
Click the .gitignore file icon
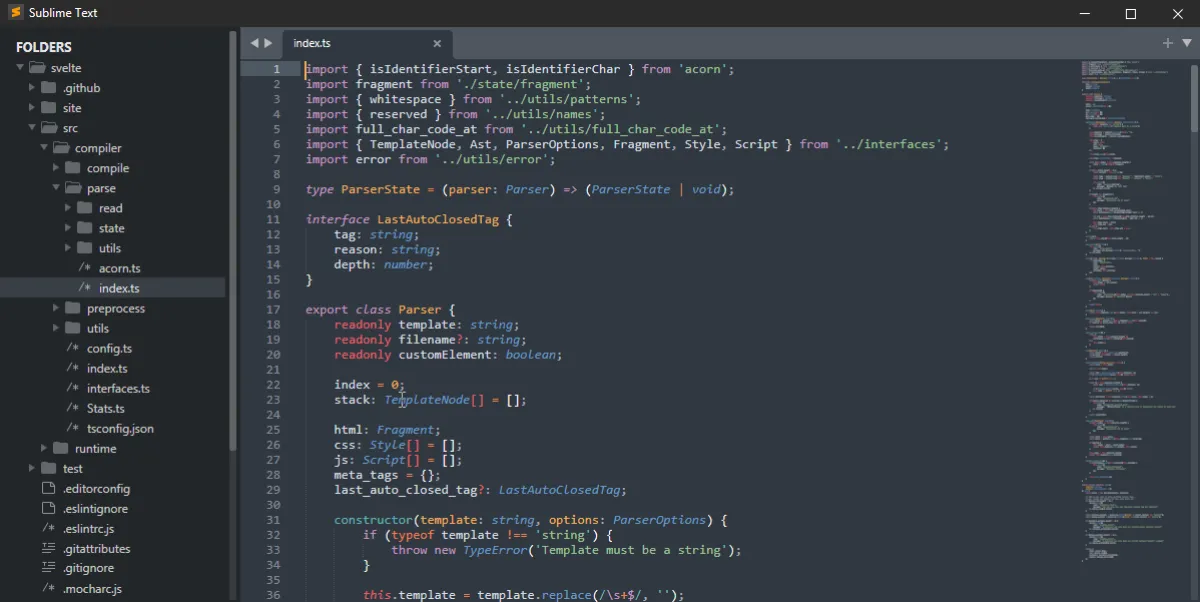coord(48,568)
